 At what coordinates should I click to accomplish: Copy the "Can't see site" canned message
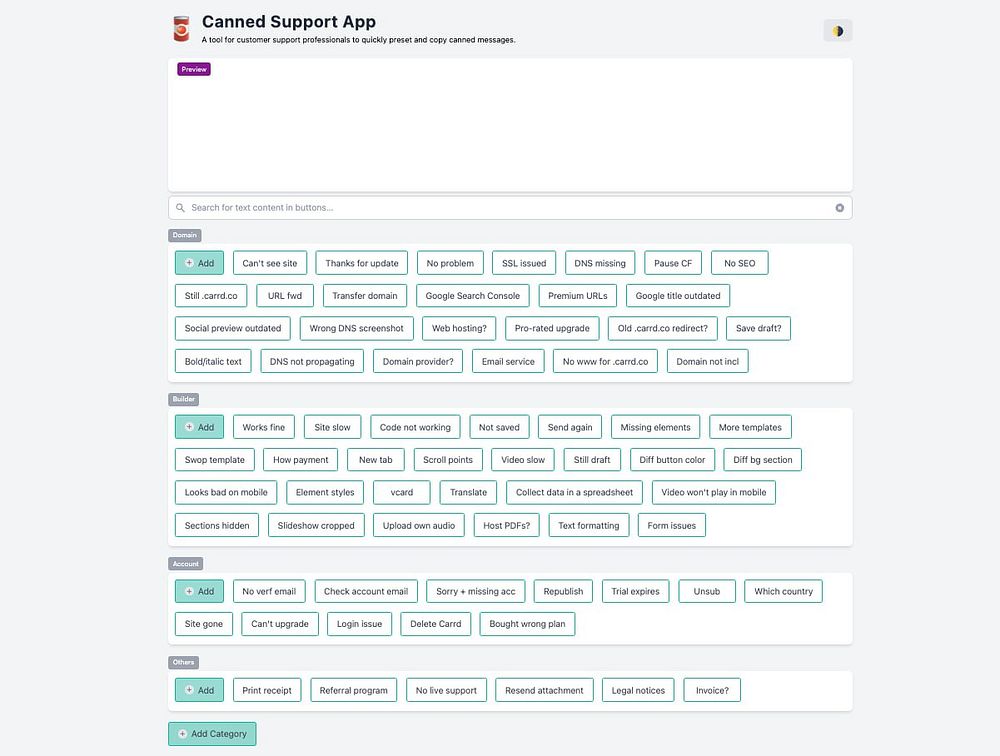[x=270, y=263]
